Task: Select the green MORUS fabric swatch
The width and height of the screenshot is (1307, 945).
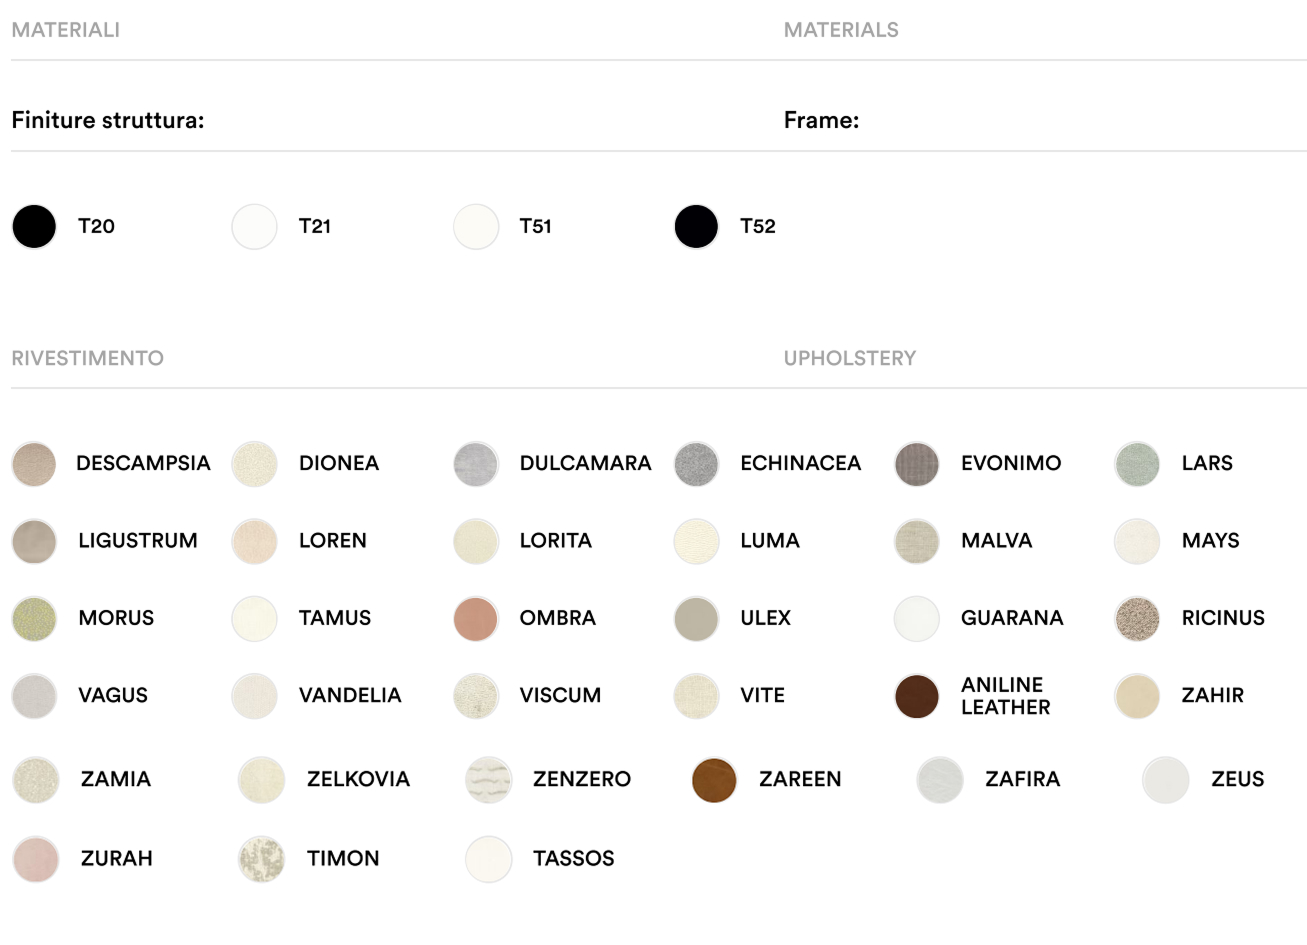Action: 34,619
